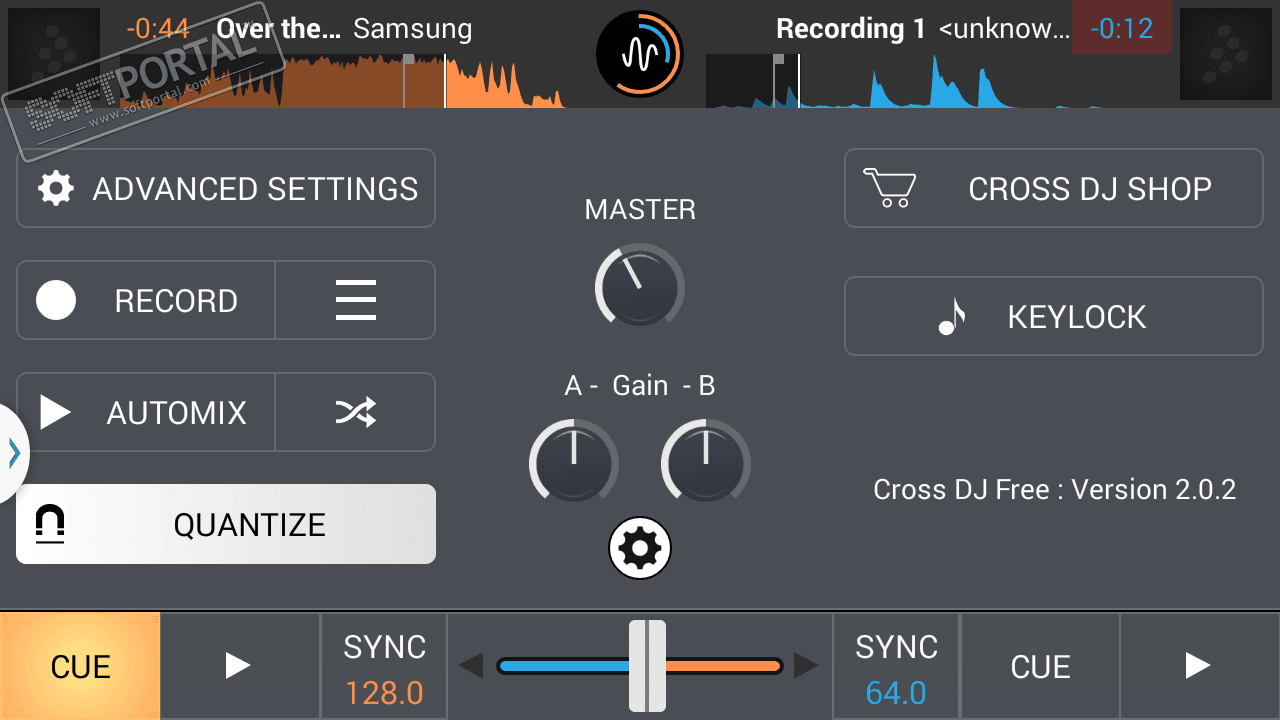Sync deck A at 128.0 BPM
1280x720 pixels.
click(384, 667)
